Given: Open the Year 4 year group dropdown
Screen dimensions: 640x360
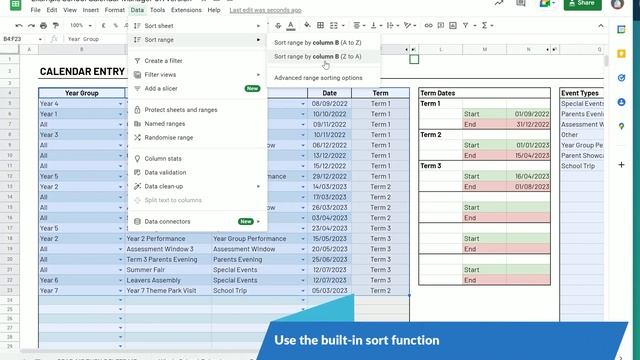Looking at the screenshot, I should (120, 104).
